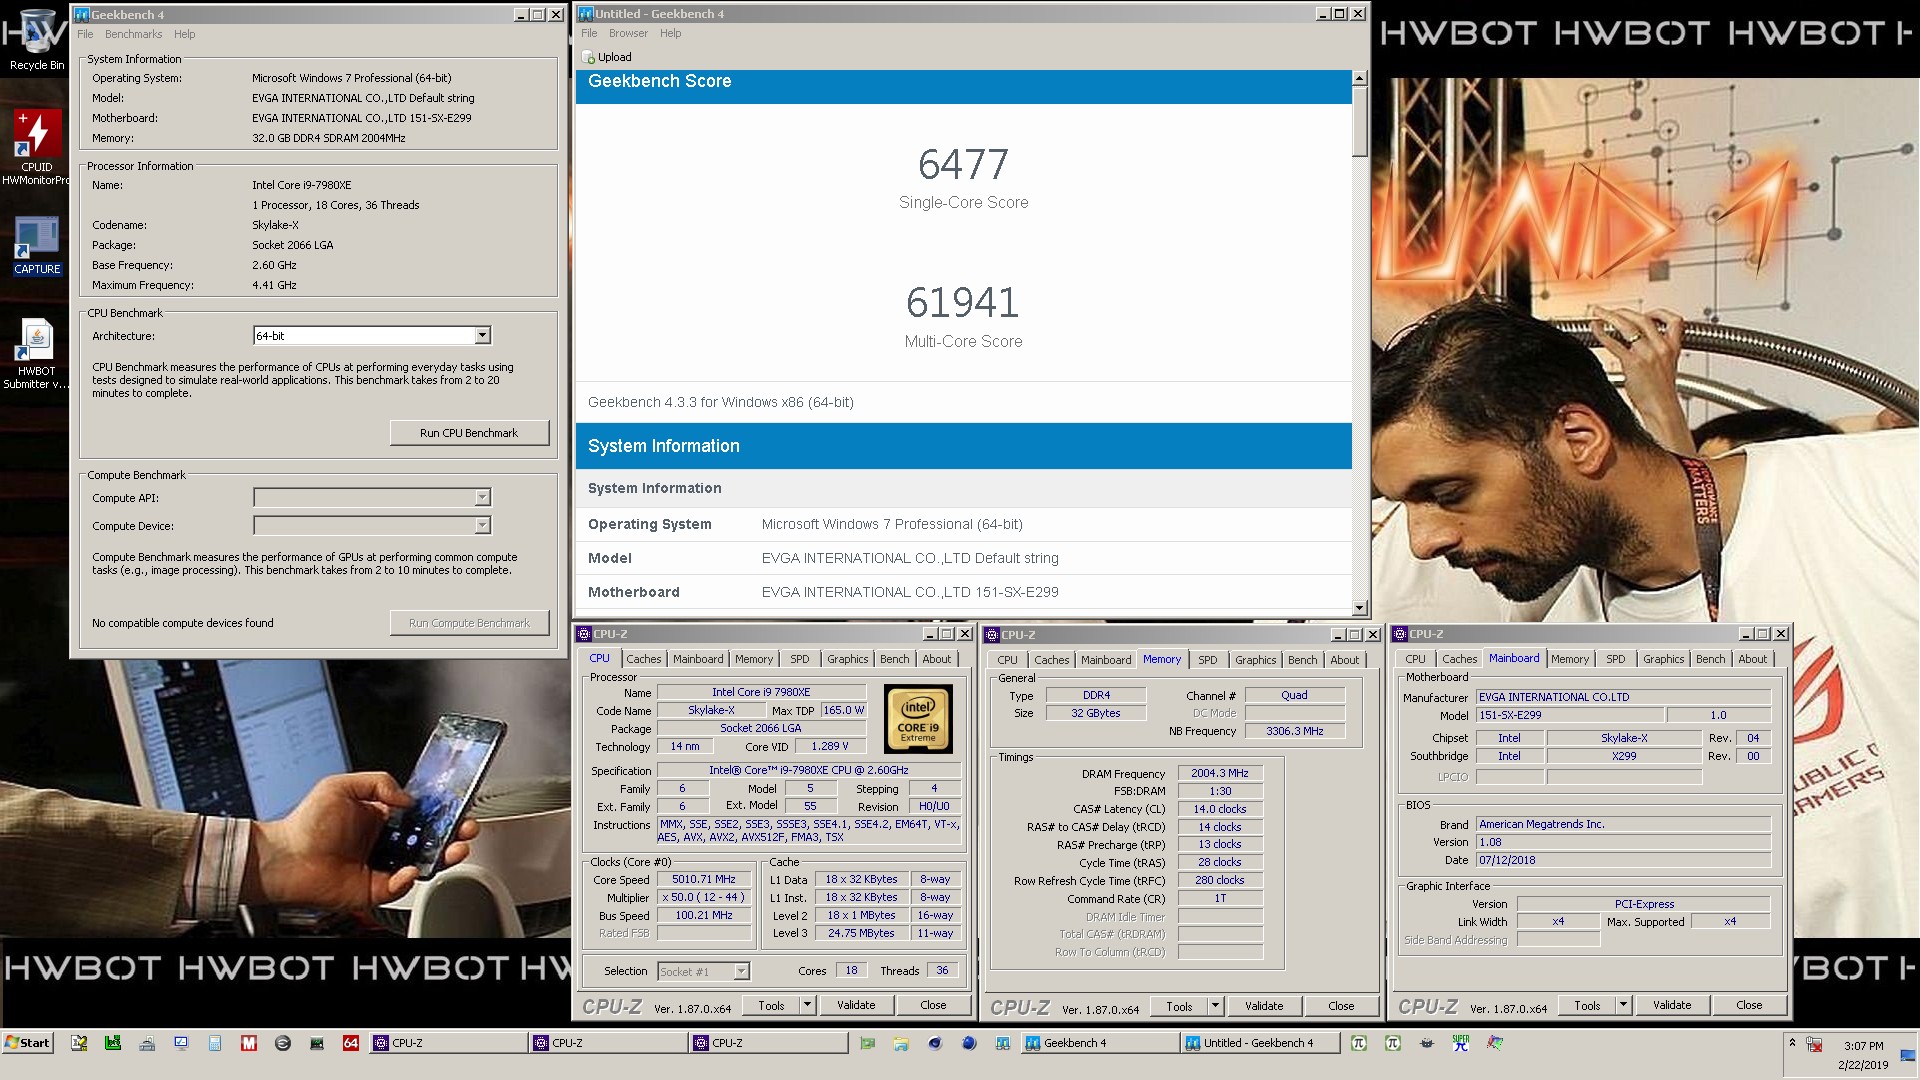
Task: Click the network status tray icon
Action: (x=1814, y=1045)
